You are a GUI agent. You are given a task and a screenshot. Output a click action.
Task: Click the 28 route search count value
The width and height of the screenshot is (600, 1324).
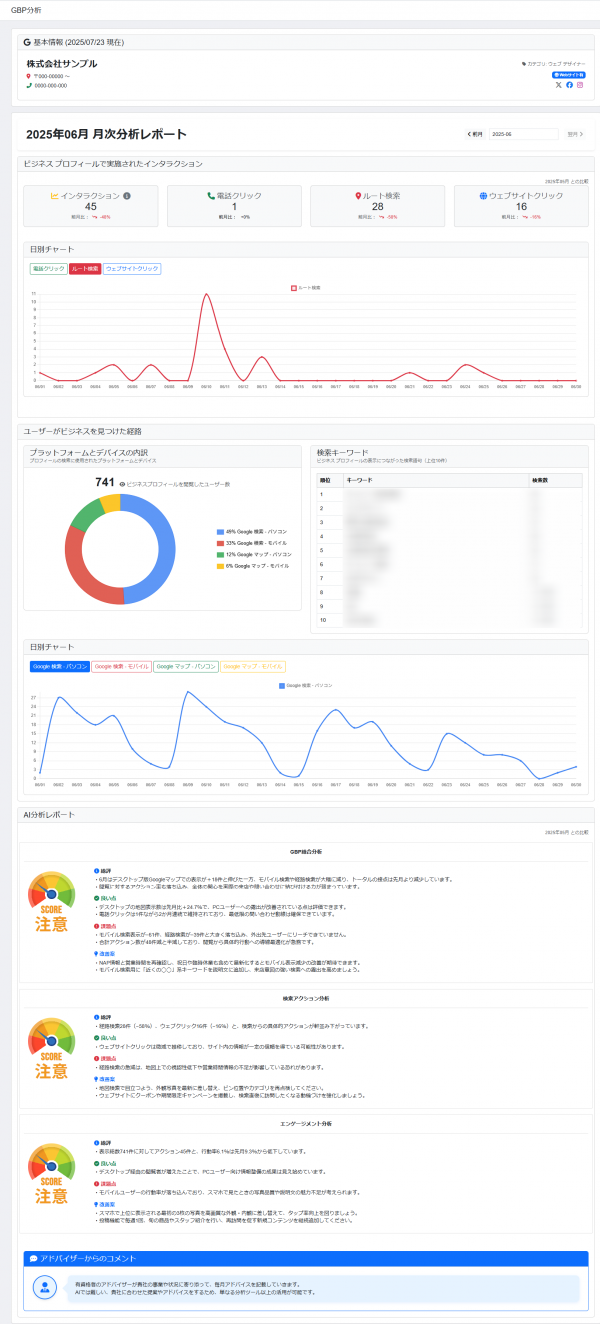[x=377, y=207]
